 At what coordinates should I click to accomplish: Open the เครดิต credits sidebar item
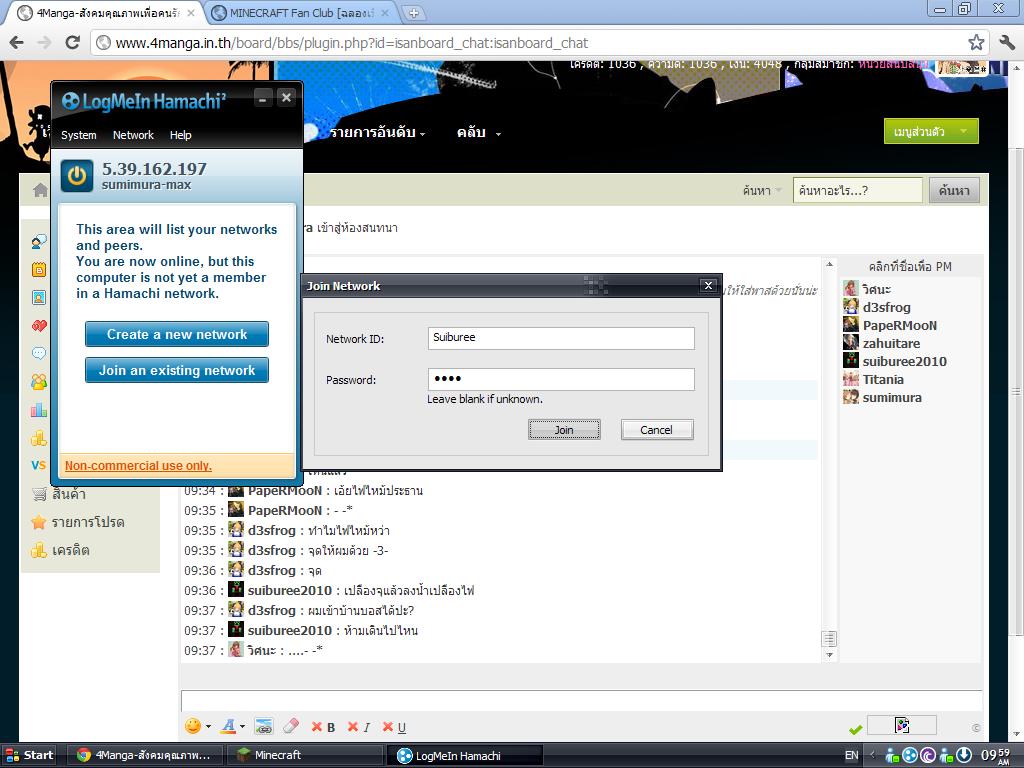tap(60, 551)
